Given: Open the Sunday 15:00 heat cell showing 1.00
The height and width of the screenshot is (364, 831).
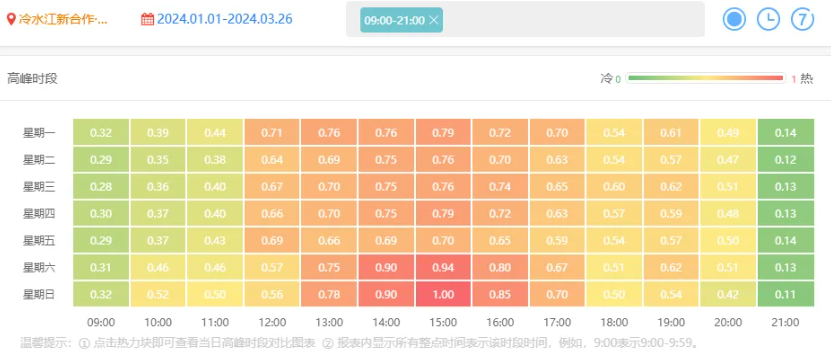Looking at the screenshot, I should (443, 294).
